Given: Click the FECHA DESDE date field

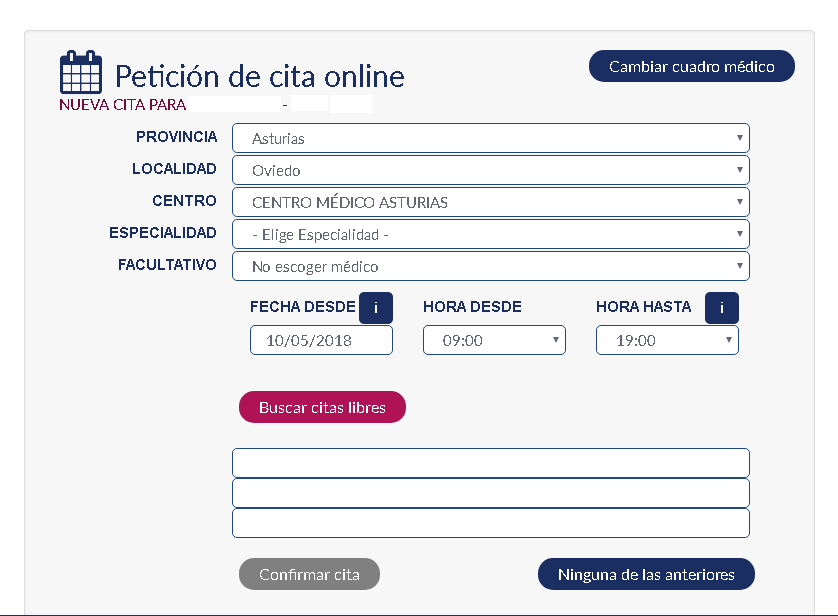Looking at the screenshot, I should click(321, 341).
